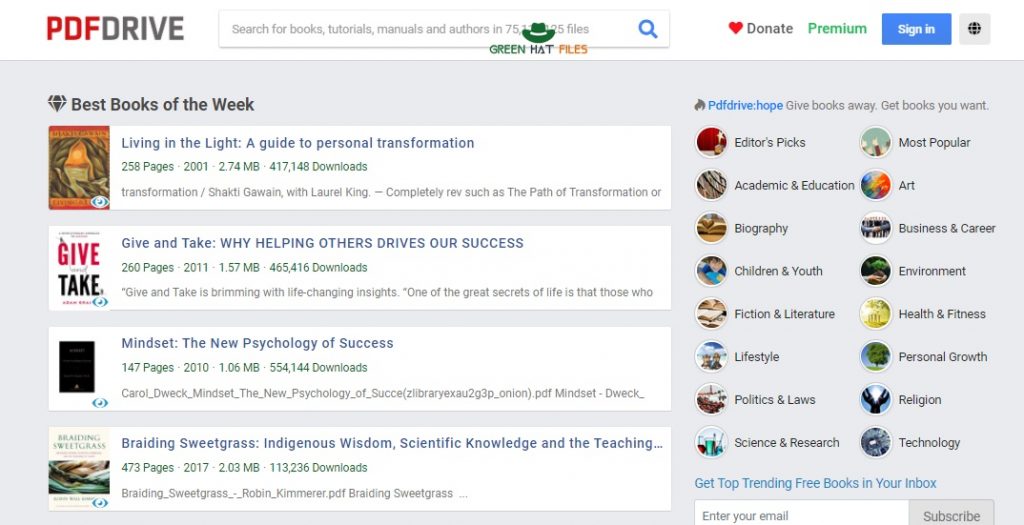Click the Give and Take cover thumbnail
Viewport: 1024px width, 525px height.
click(79, 268)
